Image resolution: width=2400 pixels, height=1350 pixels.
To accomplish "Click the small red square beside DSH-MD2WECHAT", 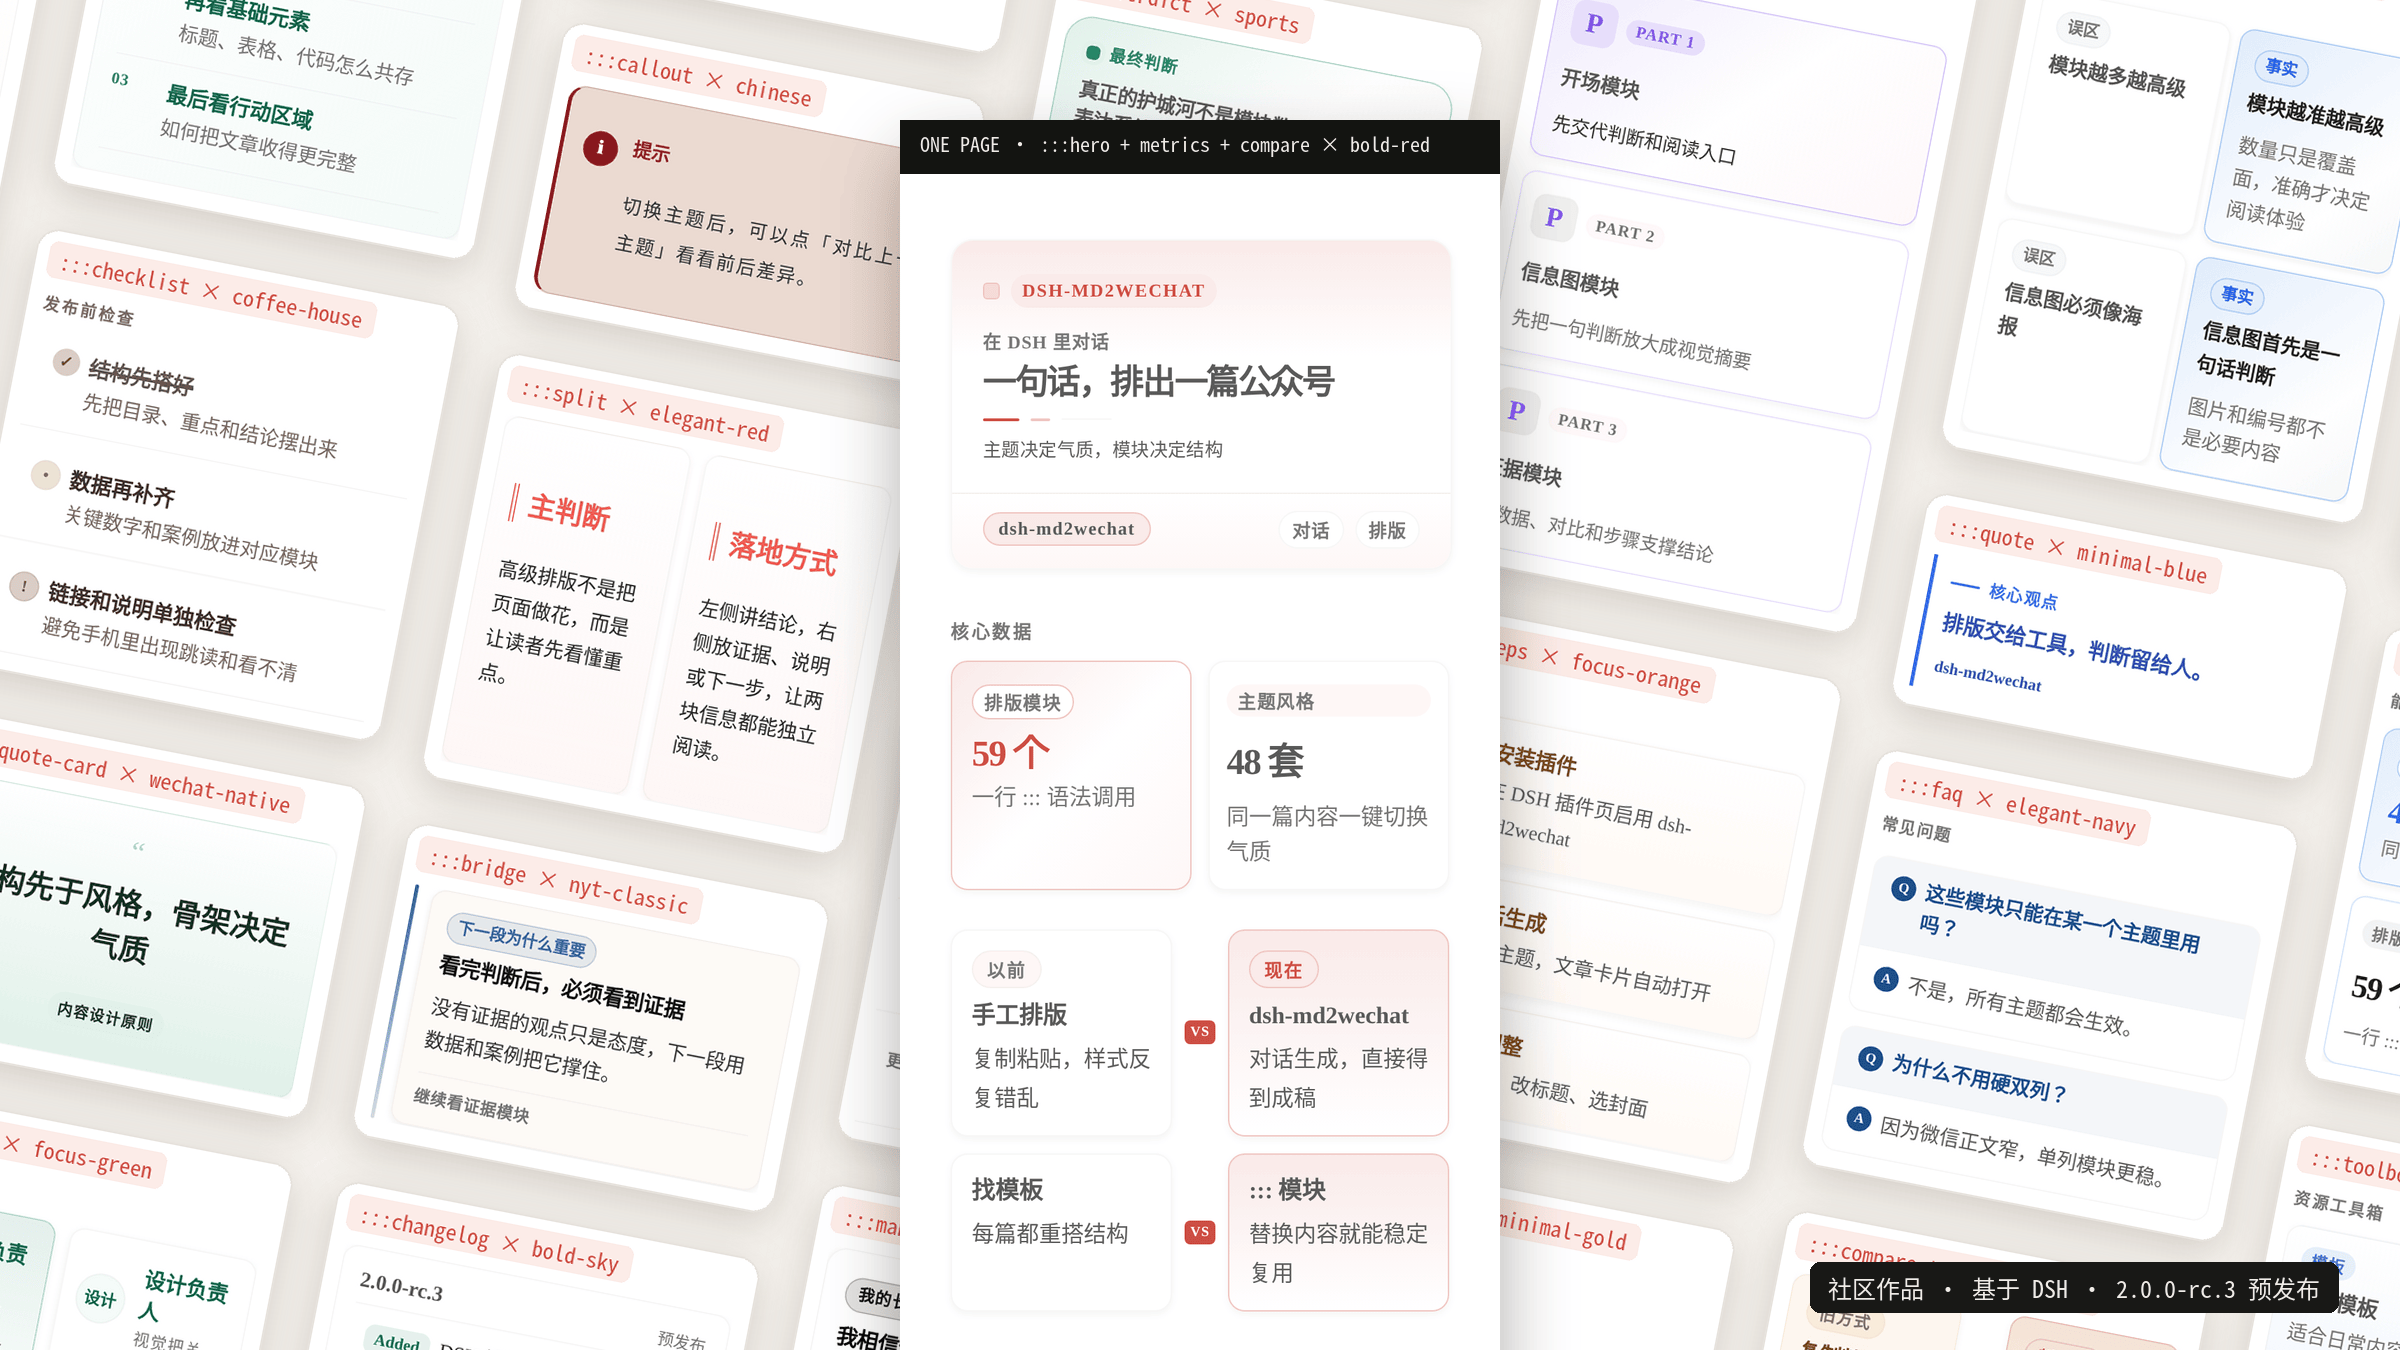I will pyautogui.click(x=991, y=291).
